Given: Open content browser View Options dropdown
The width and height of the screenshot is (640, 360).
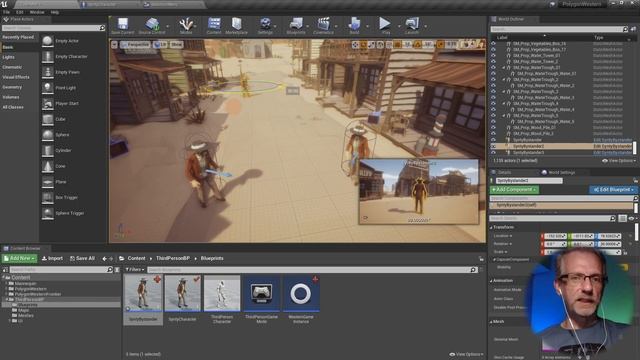Looking at the screenshot, I should click(466, 354).
